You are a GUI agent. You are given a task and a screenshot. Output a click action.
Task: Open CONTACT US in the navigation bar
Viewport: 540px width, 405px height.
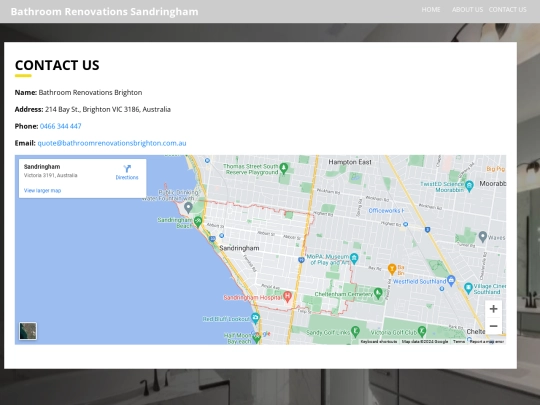[x=507, y=10]
